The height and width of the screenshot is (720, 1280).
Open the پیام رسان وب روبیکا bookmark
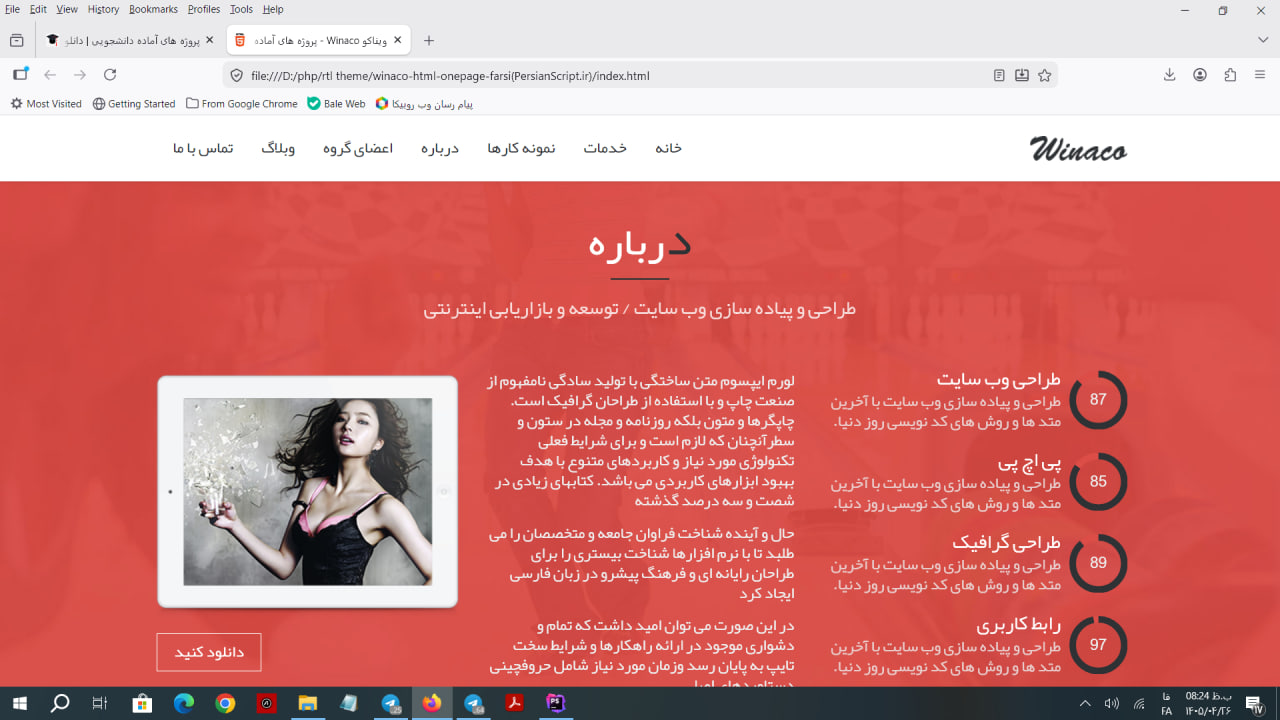(x=424, y=103)
